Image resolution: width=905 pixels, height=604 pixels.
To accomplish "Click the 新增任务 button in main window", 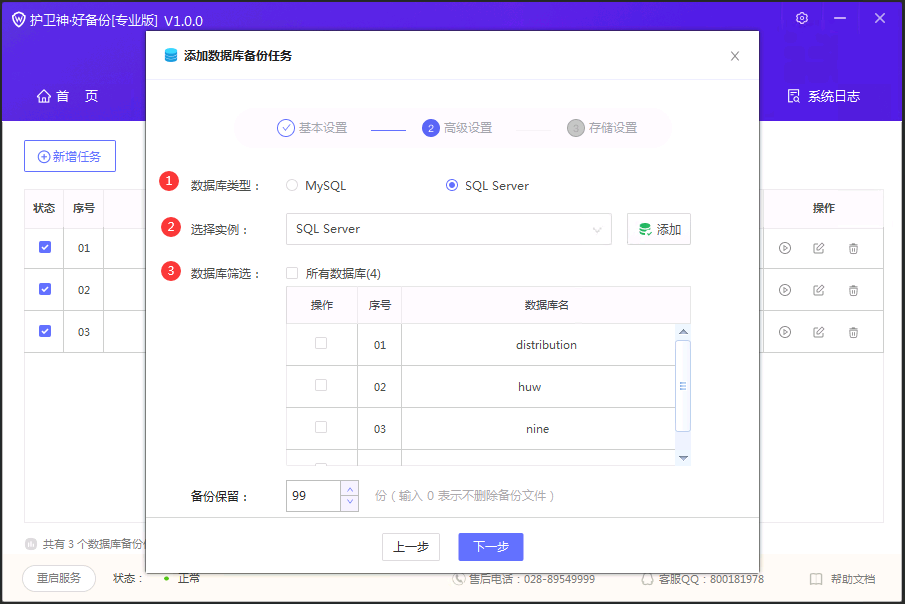I will [x=70, y=156].
